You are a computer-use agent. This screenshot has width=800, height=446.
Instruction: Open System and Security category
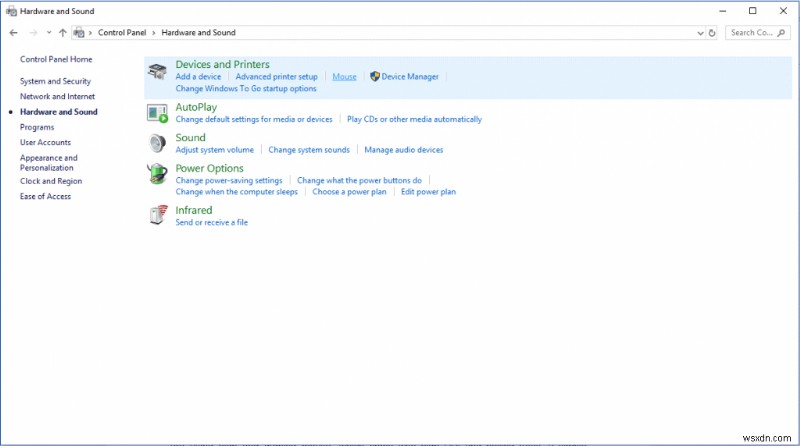click(x=55, y=81)
